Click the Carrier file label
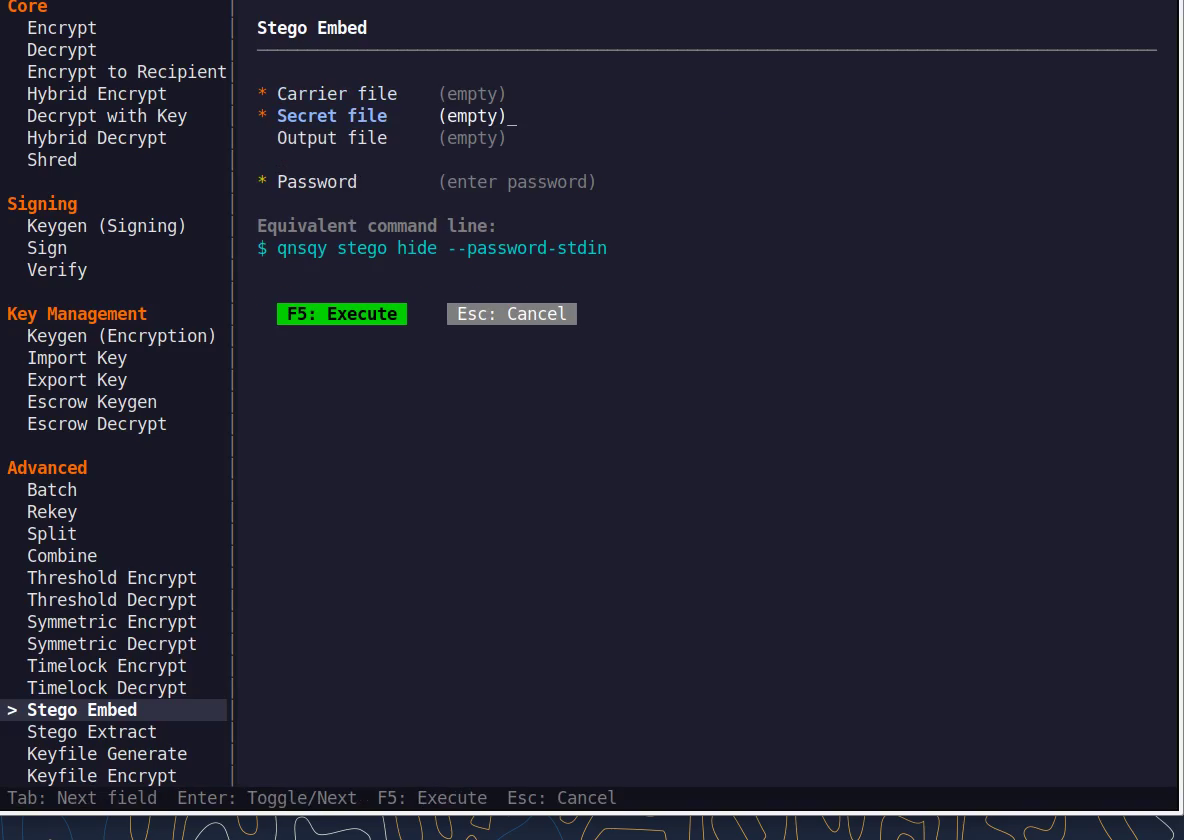 (x=337, y=94)
